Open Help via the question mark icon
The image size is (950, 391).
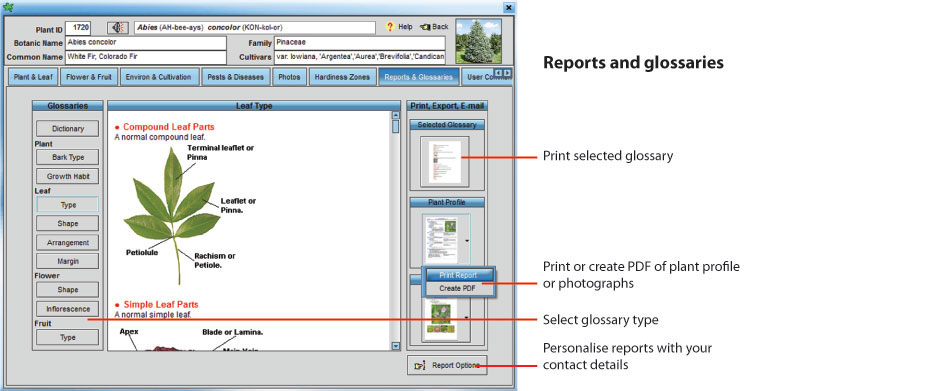coord(390,27)
